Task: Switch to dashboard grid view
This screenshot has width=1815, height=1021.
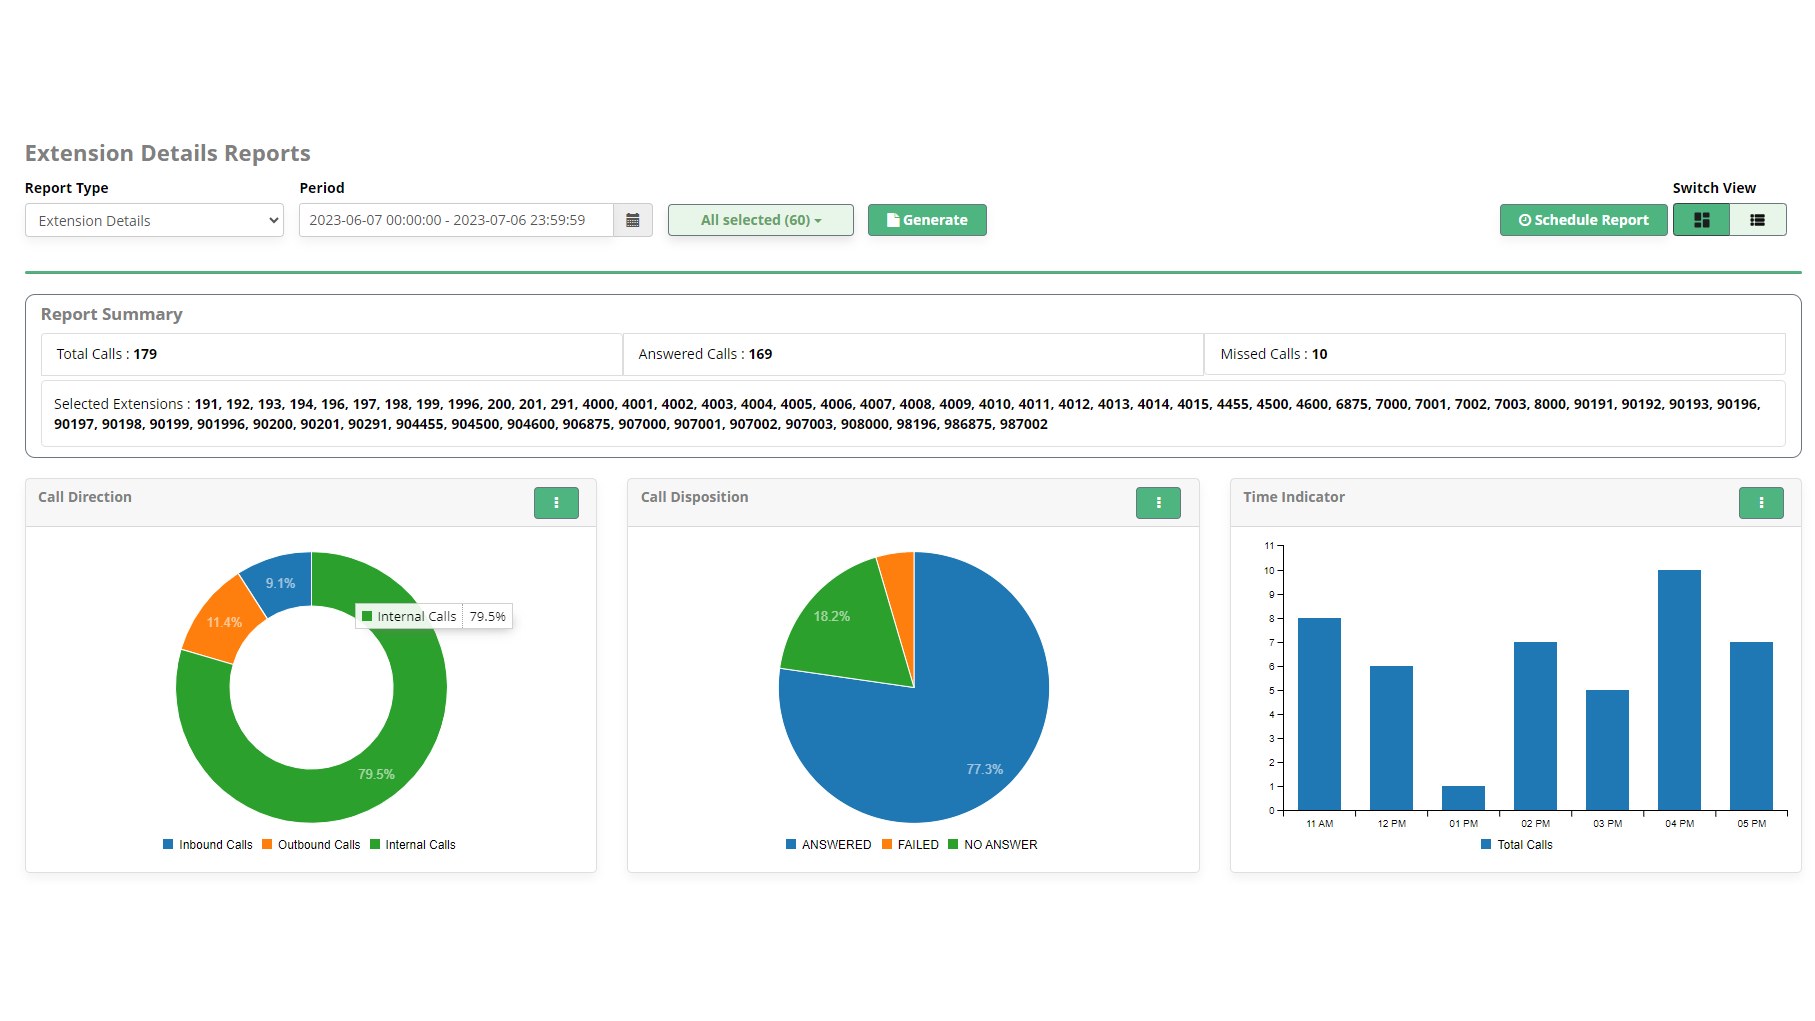Action: (1701, 220)
